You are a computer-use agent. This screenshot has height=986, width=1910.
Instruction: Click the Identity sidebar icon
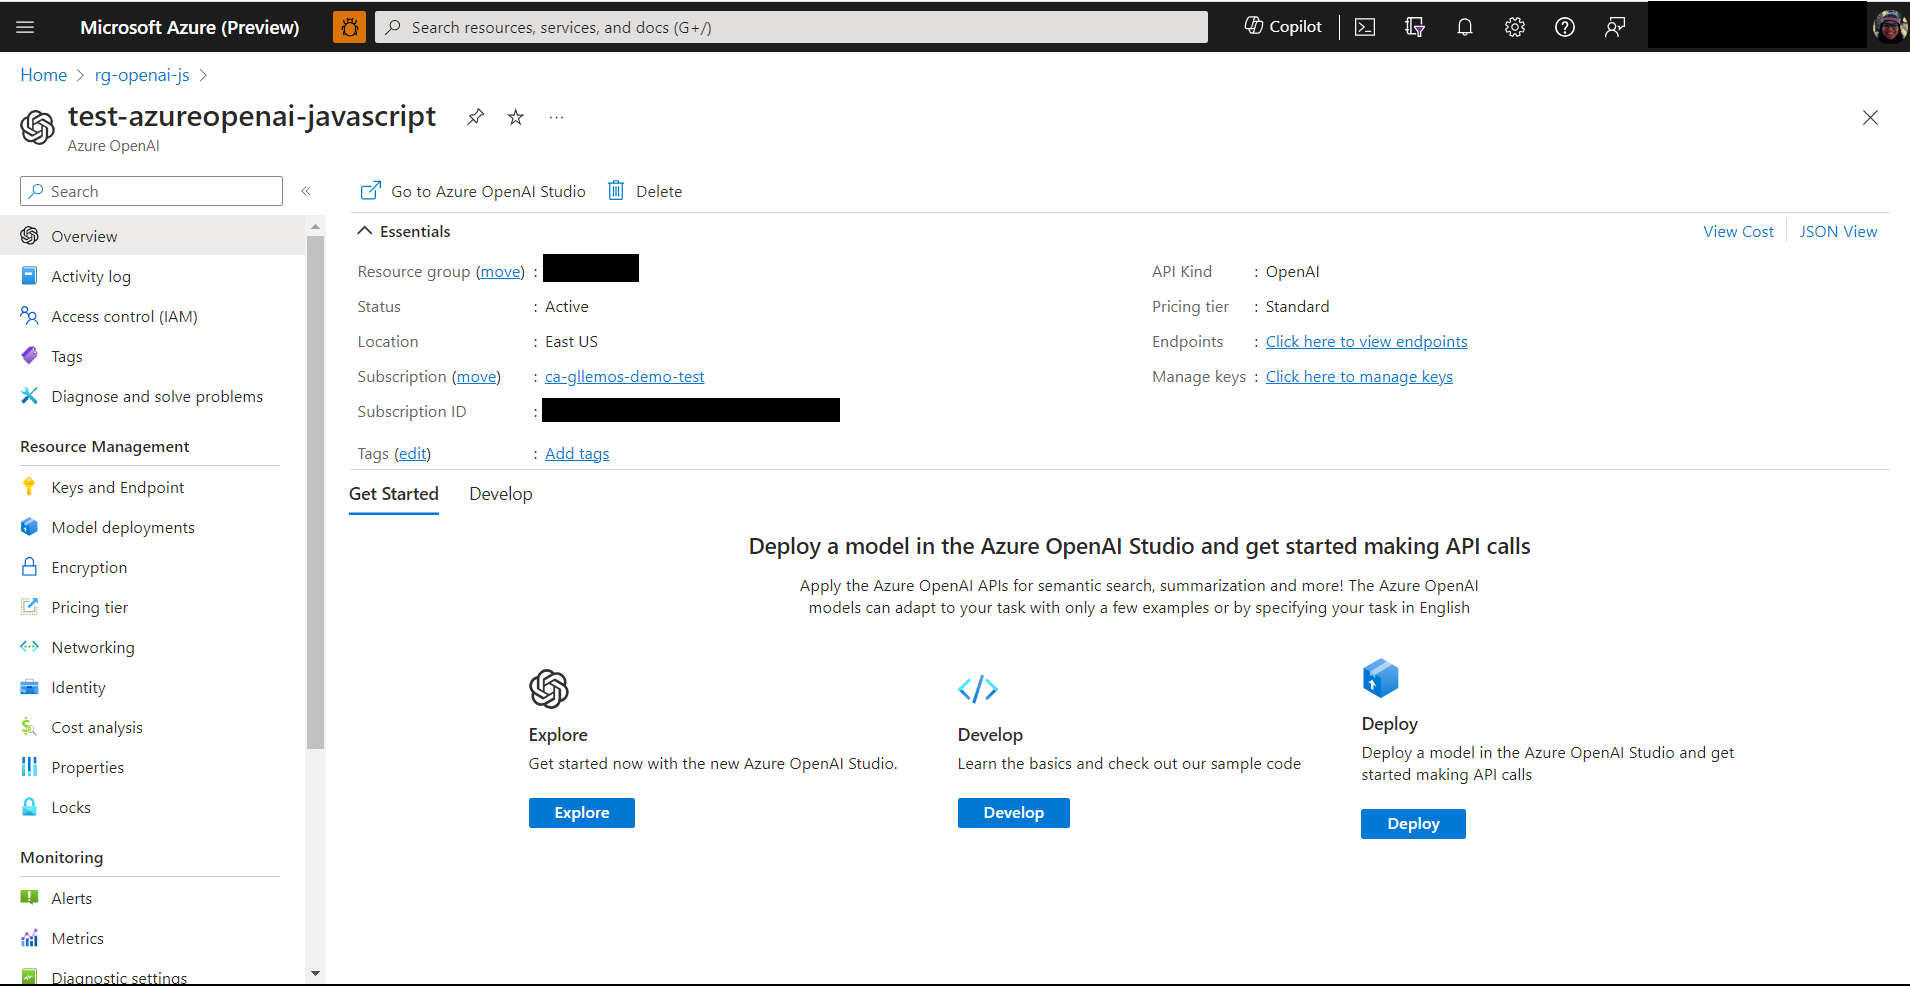tap(29, 687)
